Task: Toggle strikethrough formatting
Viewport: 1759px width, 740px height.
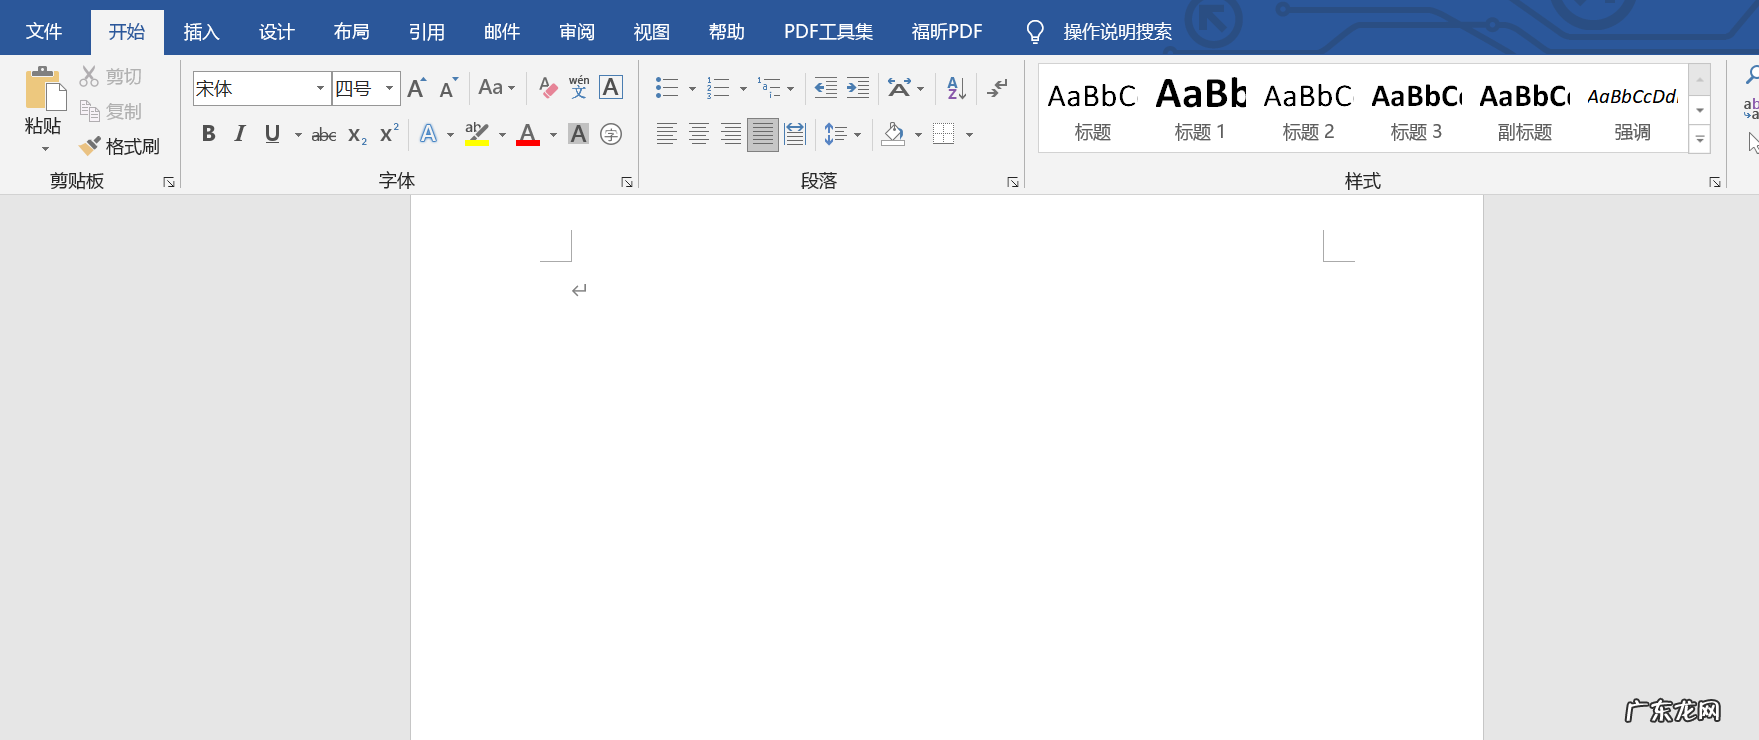Action: [x=324, y=134]
